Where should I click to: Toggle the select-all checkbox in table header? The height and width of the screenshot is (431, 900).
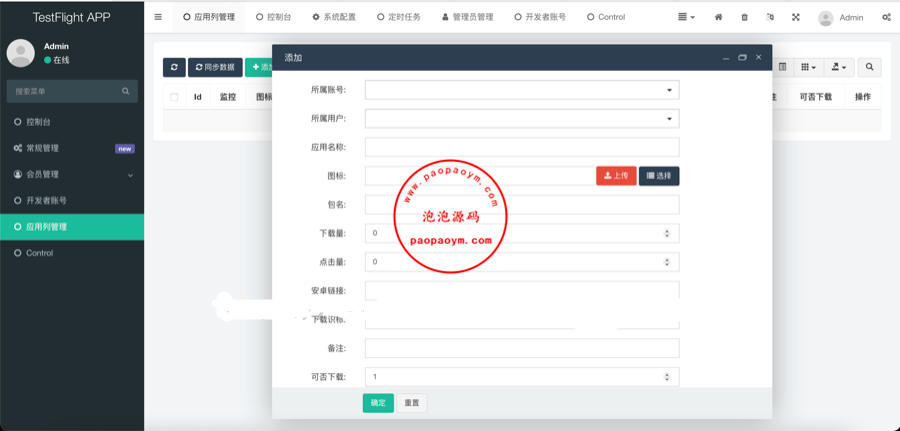(x=174, y=97)
